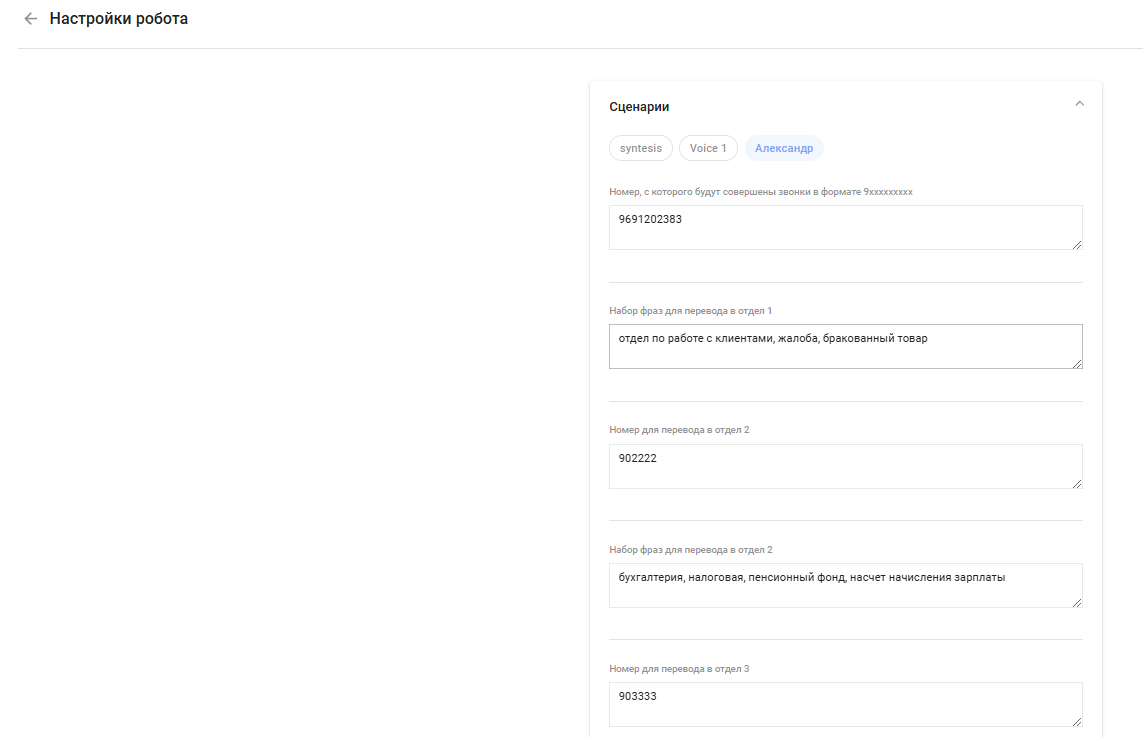The height and width of the screenshot is (737, 1143).
Task: Click the Настройки робота page title
Action: click(118, 19)
